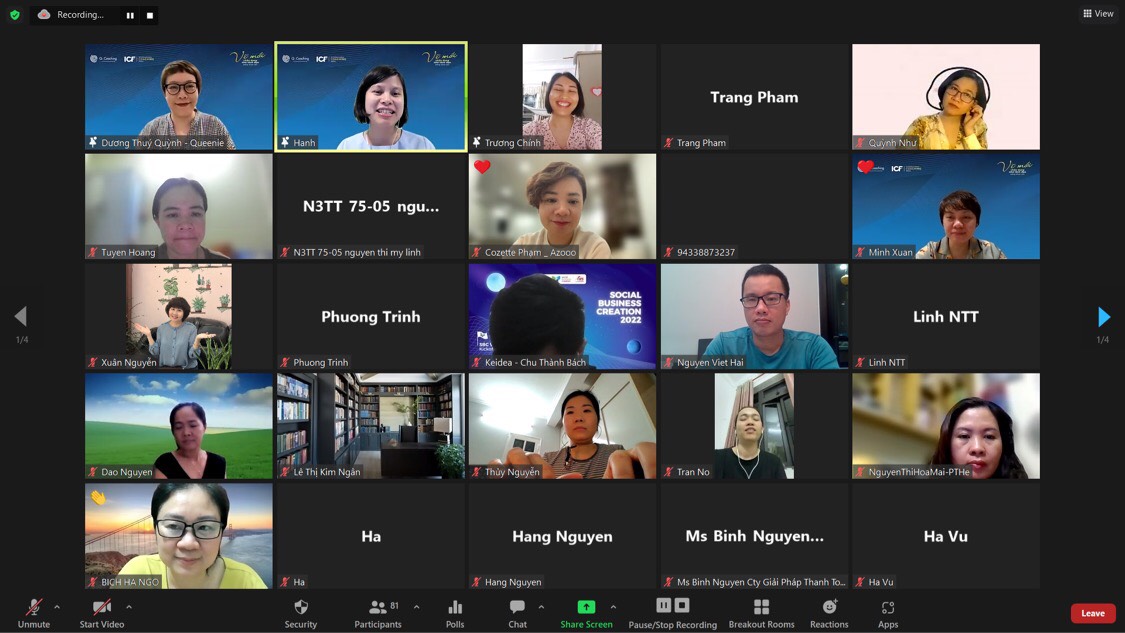
Task: Open the Breakout Rooms icon
Action: click(x=761, y=607)
